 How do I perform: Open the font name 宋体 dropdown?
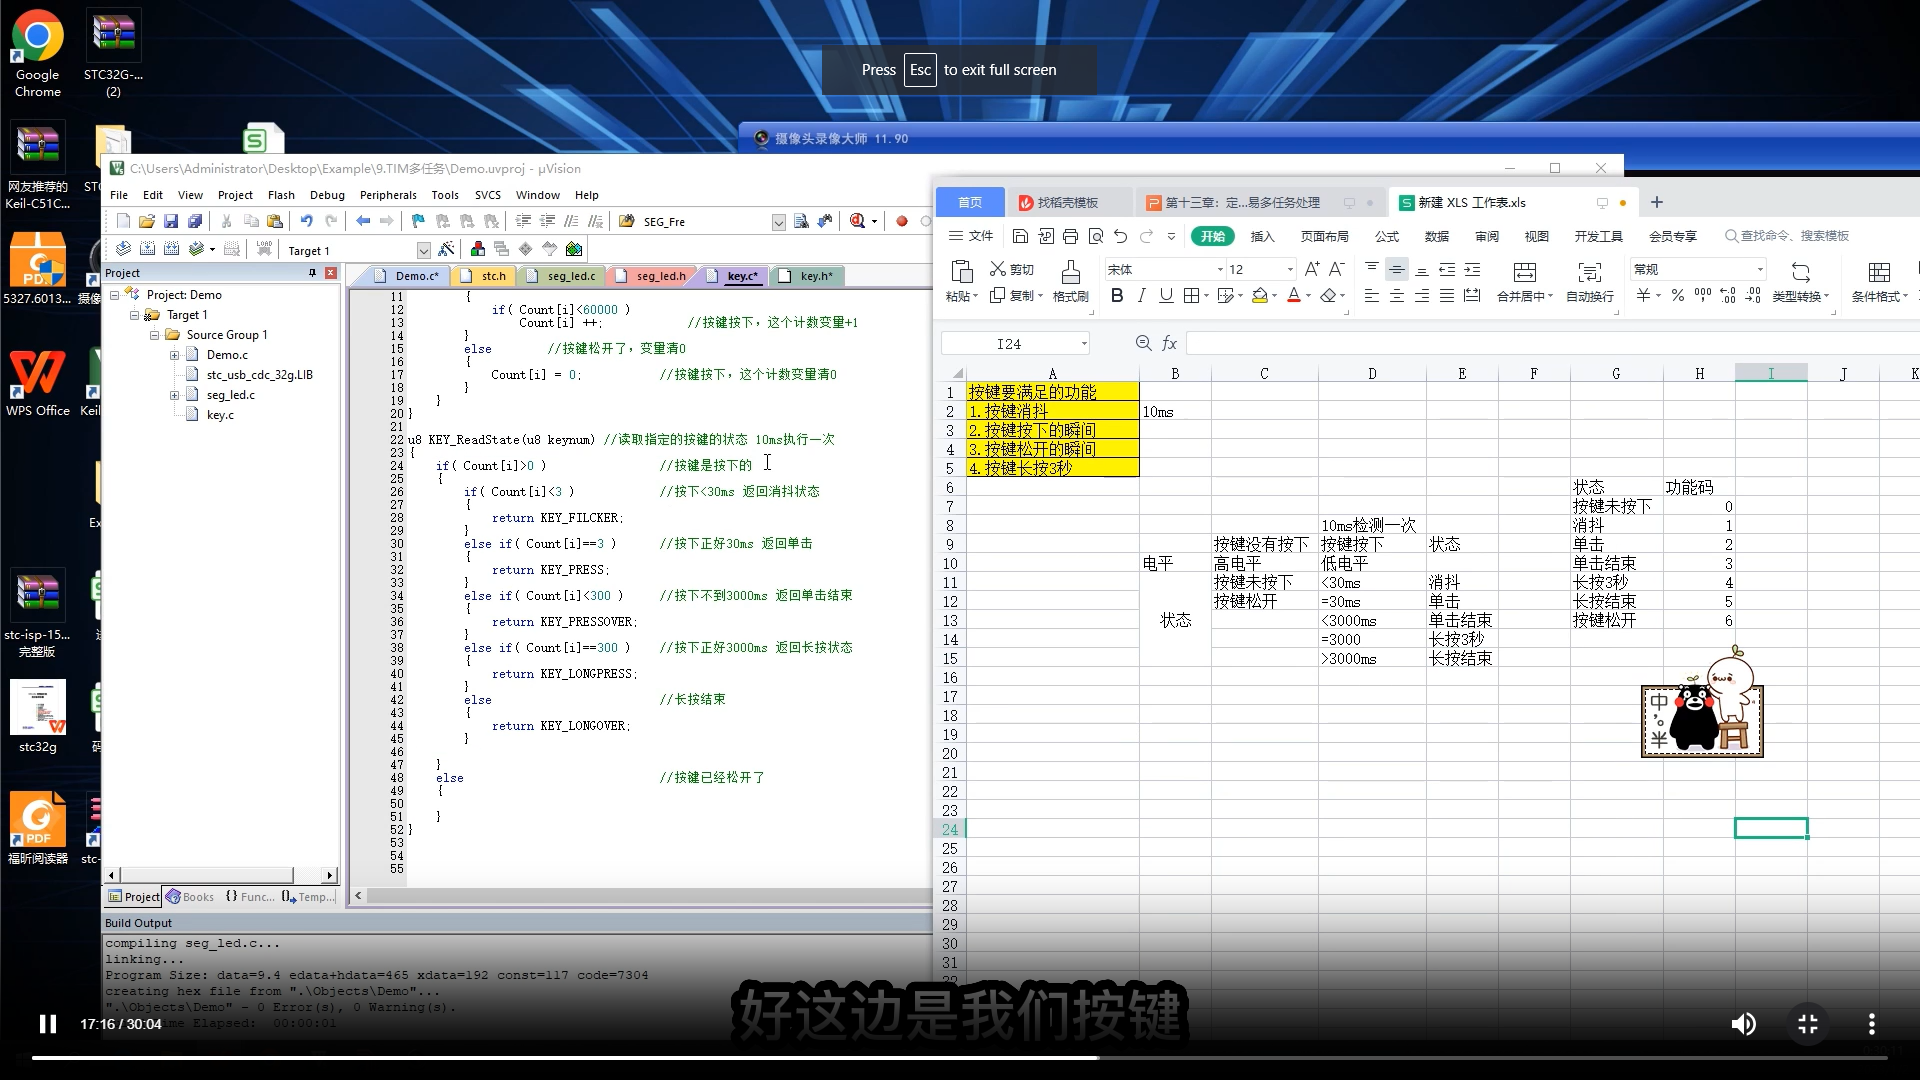1220,270
